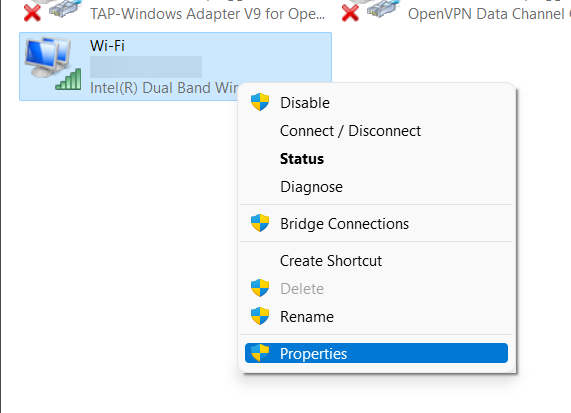Click the red X on TAP-Windows Adapter
The image size is (571, 413).
32,13
